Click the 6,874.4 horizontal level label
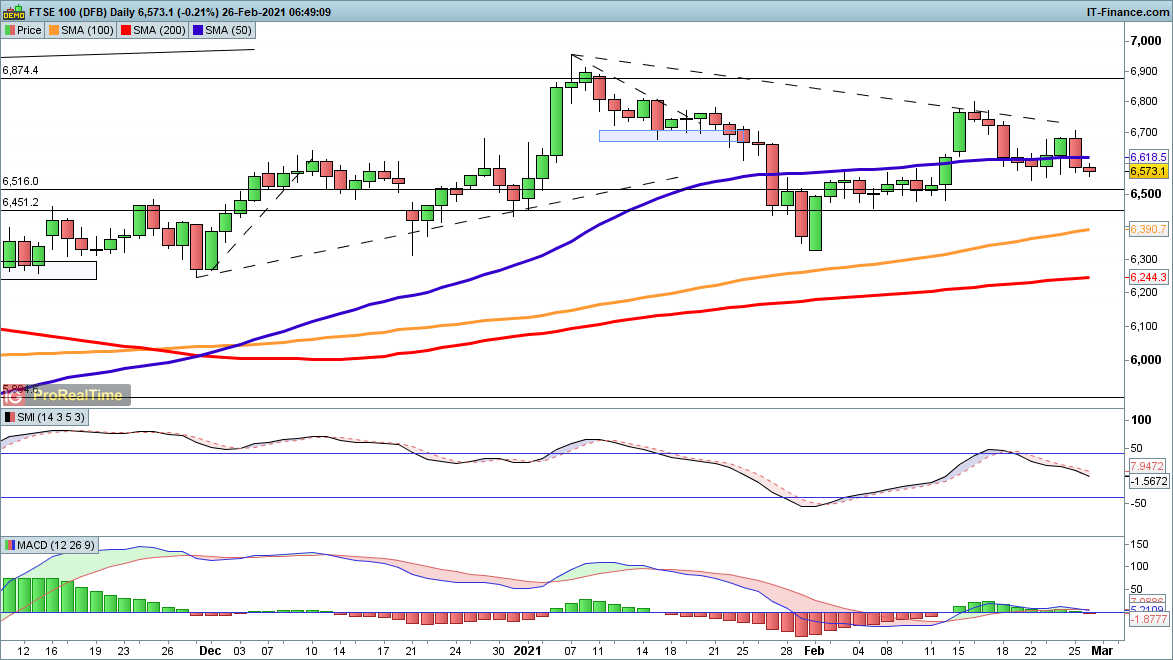This screenshot has height=660, width=1173. coord(20,70)
